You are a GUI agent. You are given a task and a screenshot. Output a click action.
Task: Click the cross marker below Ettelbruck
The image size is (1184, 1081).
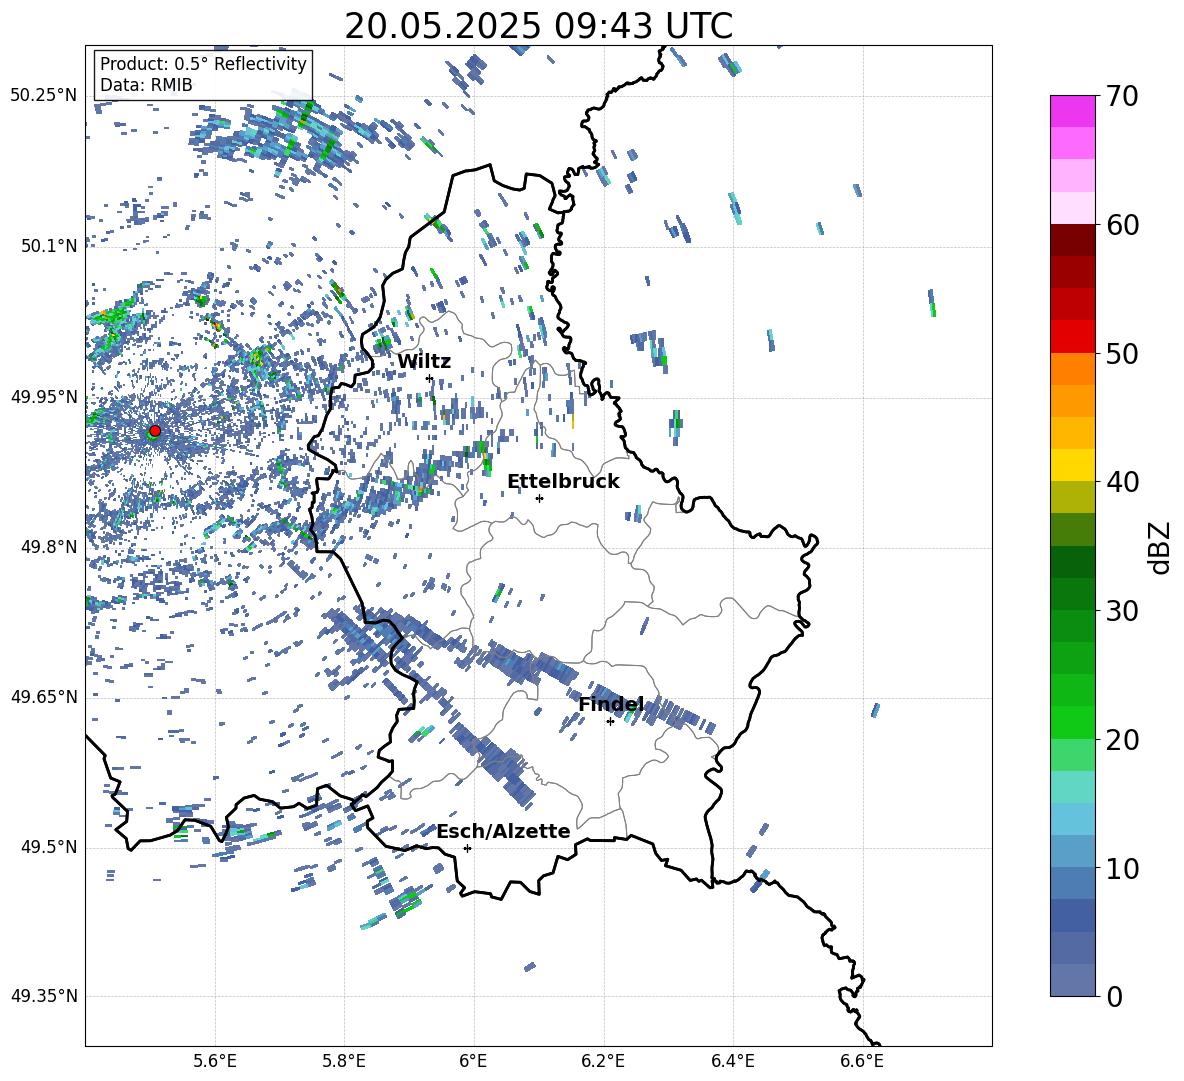[539, 498]
